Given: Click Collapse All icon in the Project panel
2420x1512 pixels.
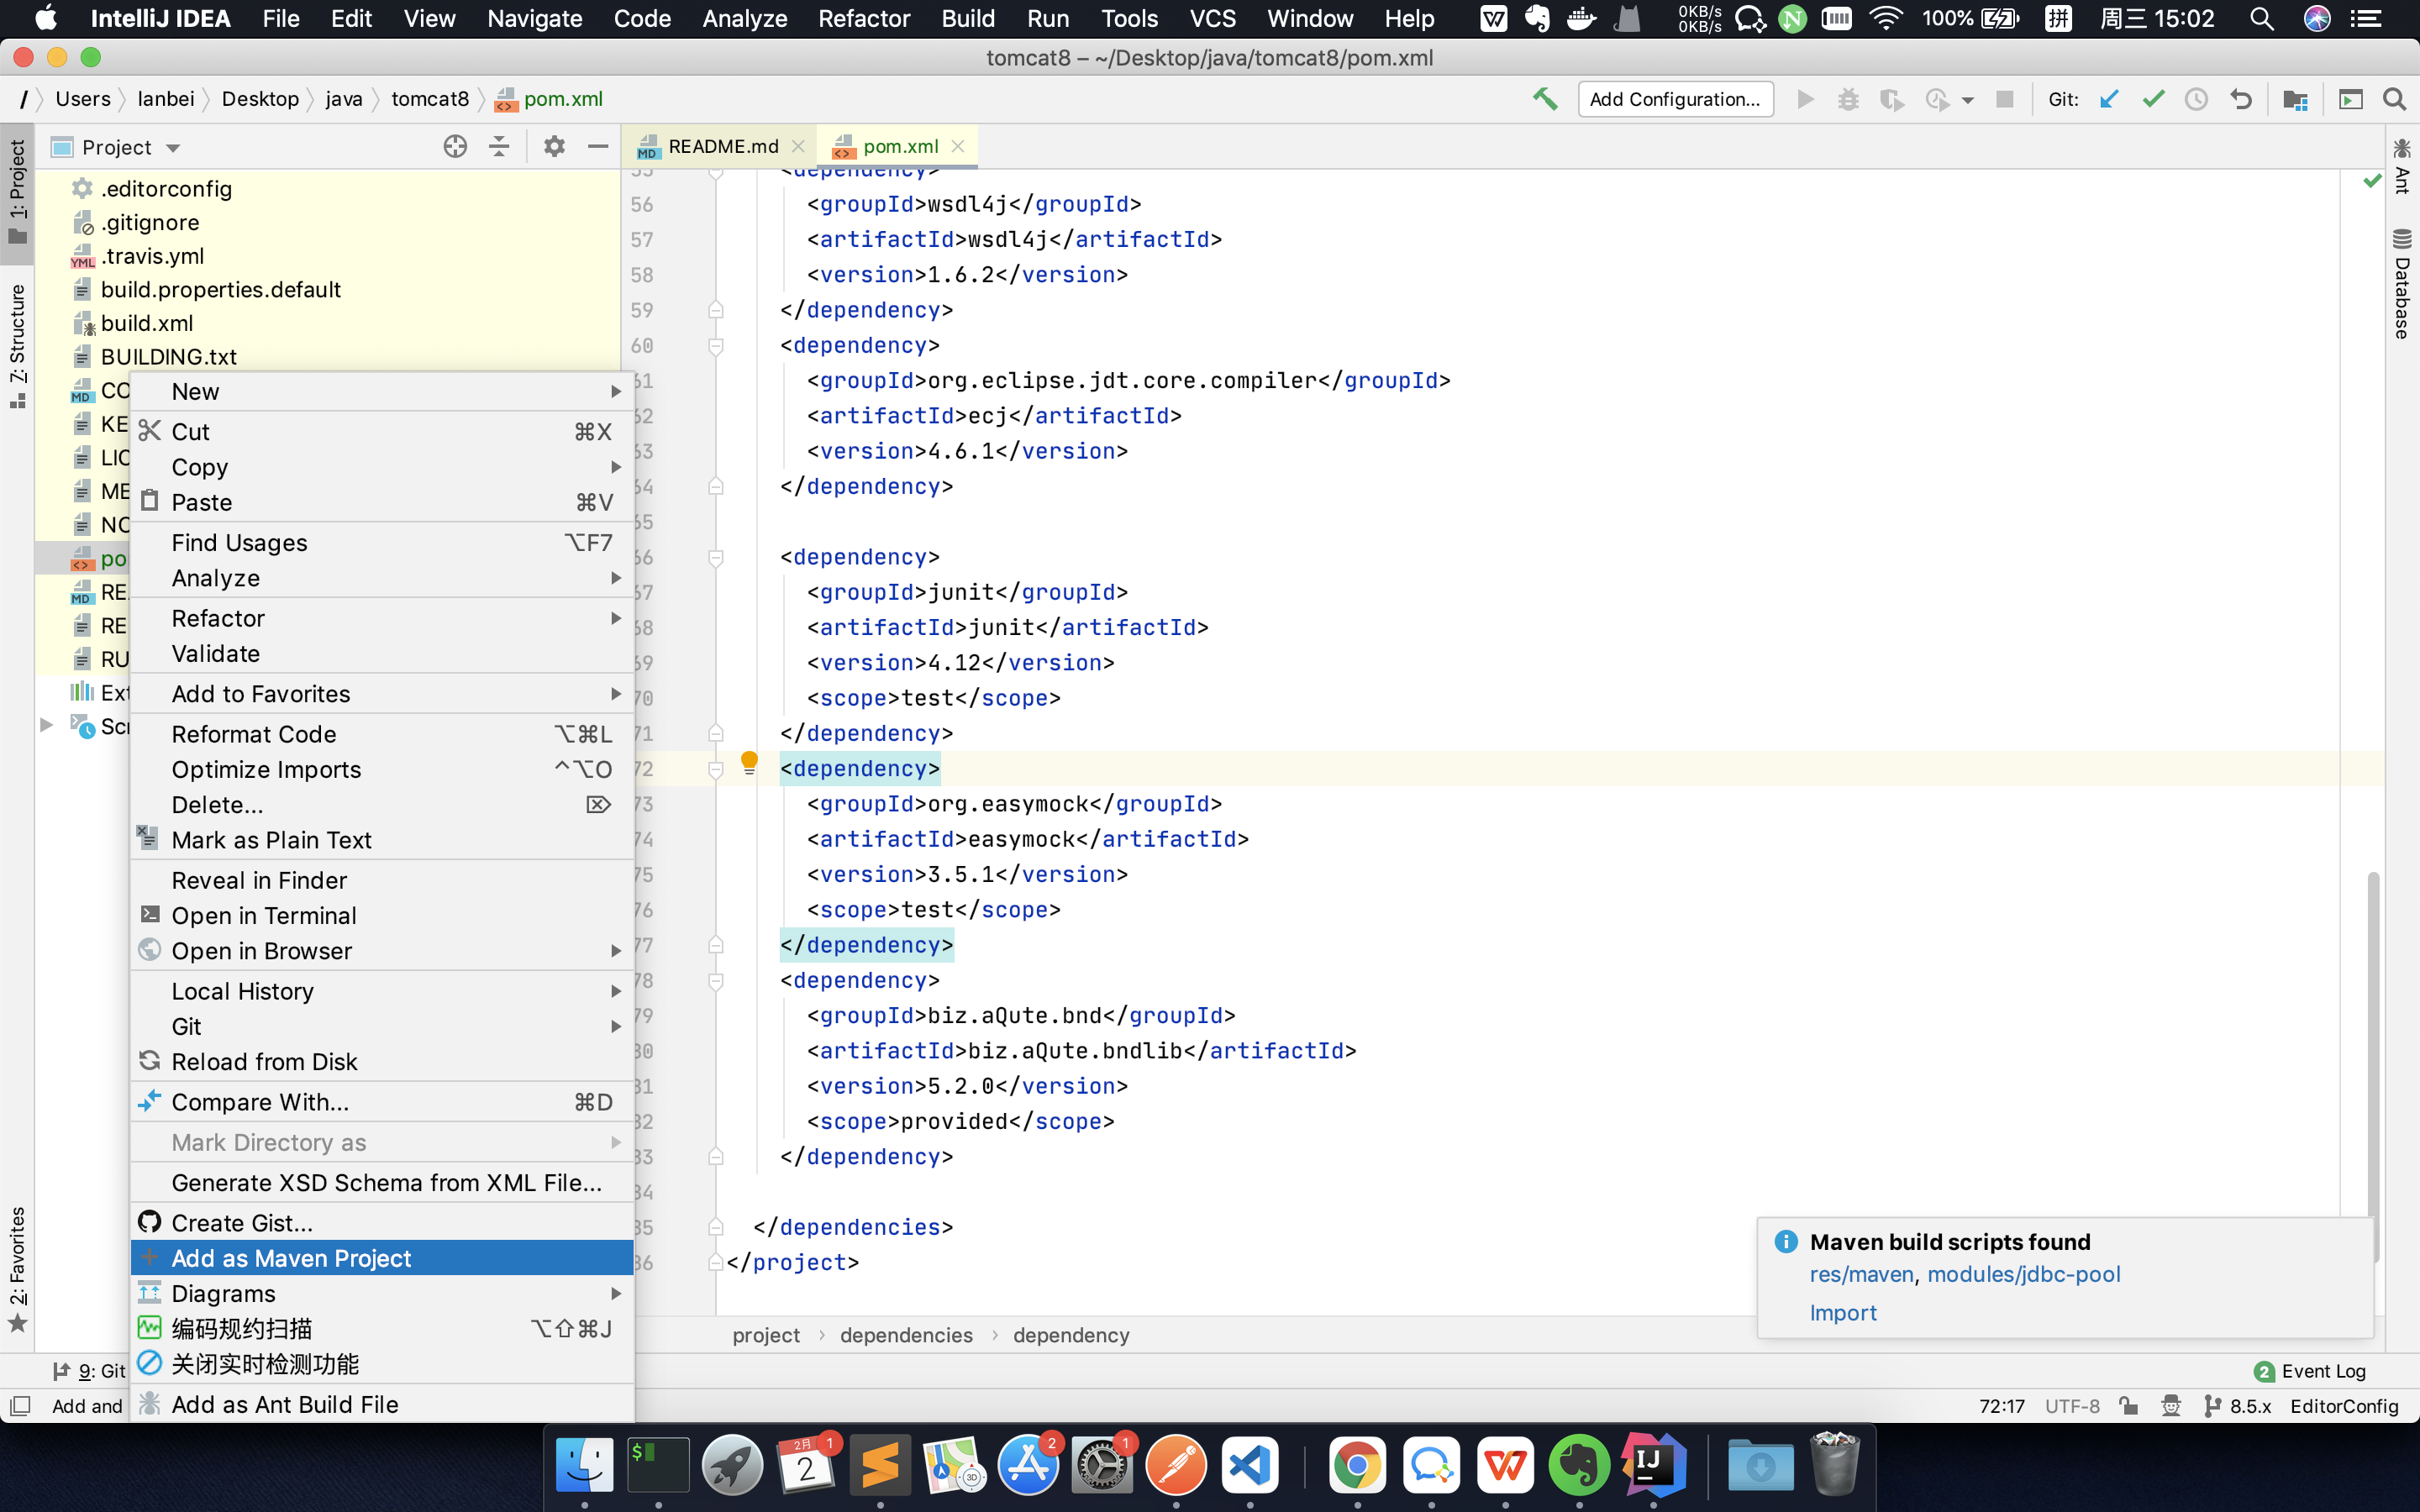Looking at the screenshot, I should 499,147.
